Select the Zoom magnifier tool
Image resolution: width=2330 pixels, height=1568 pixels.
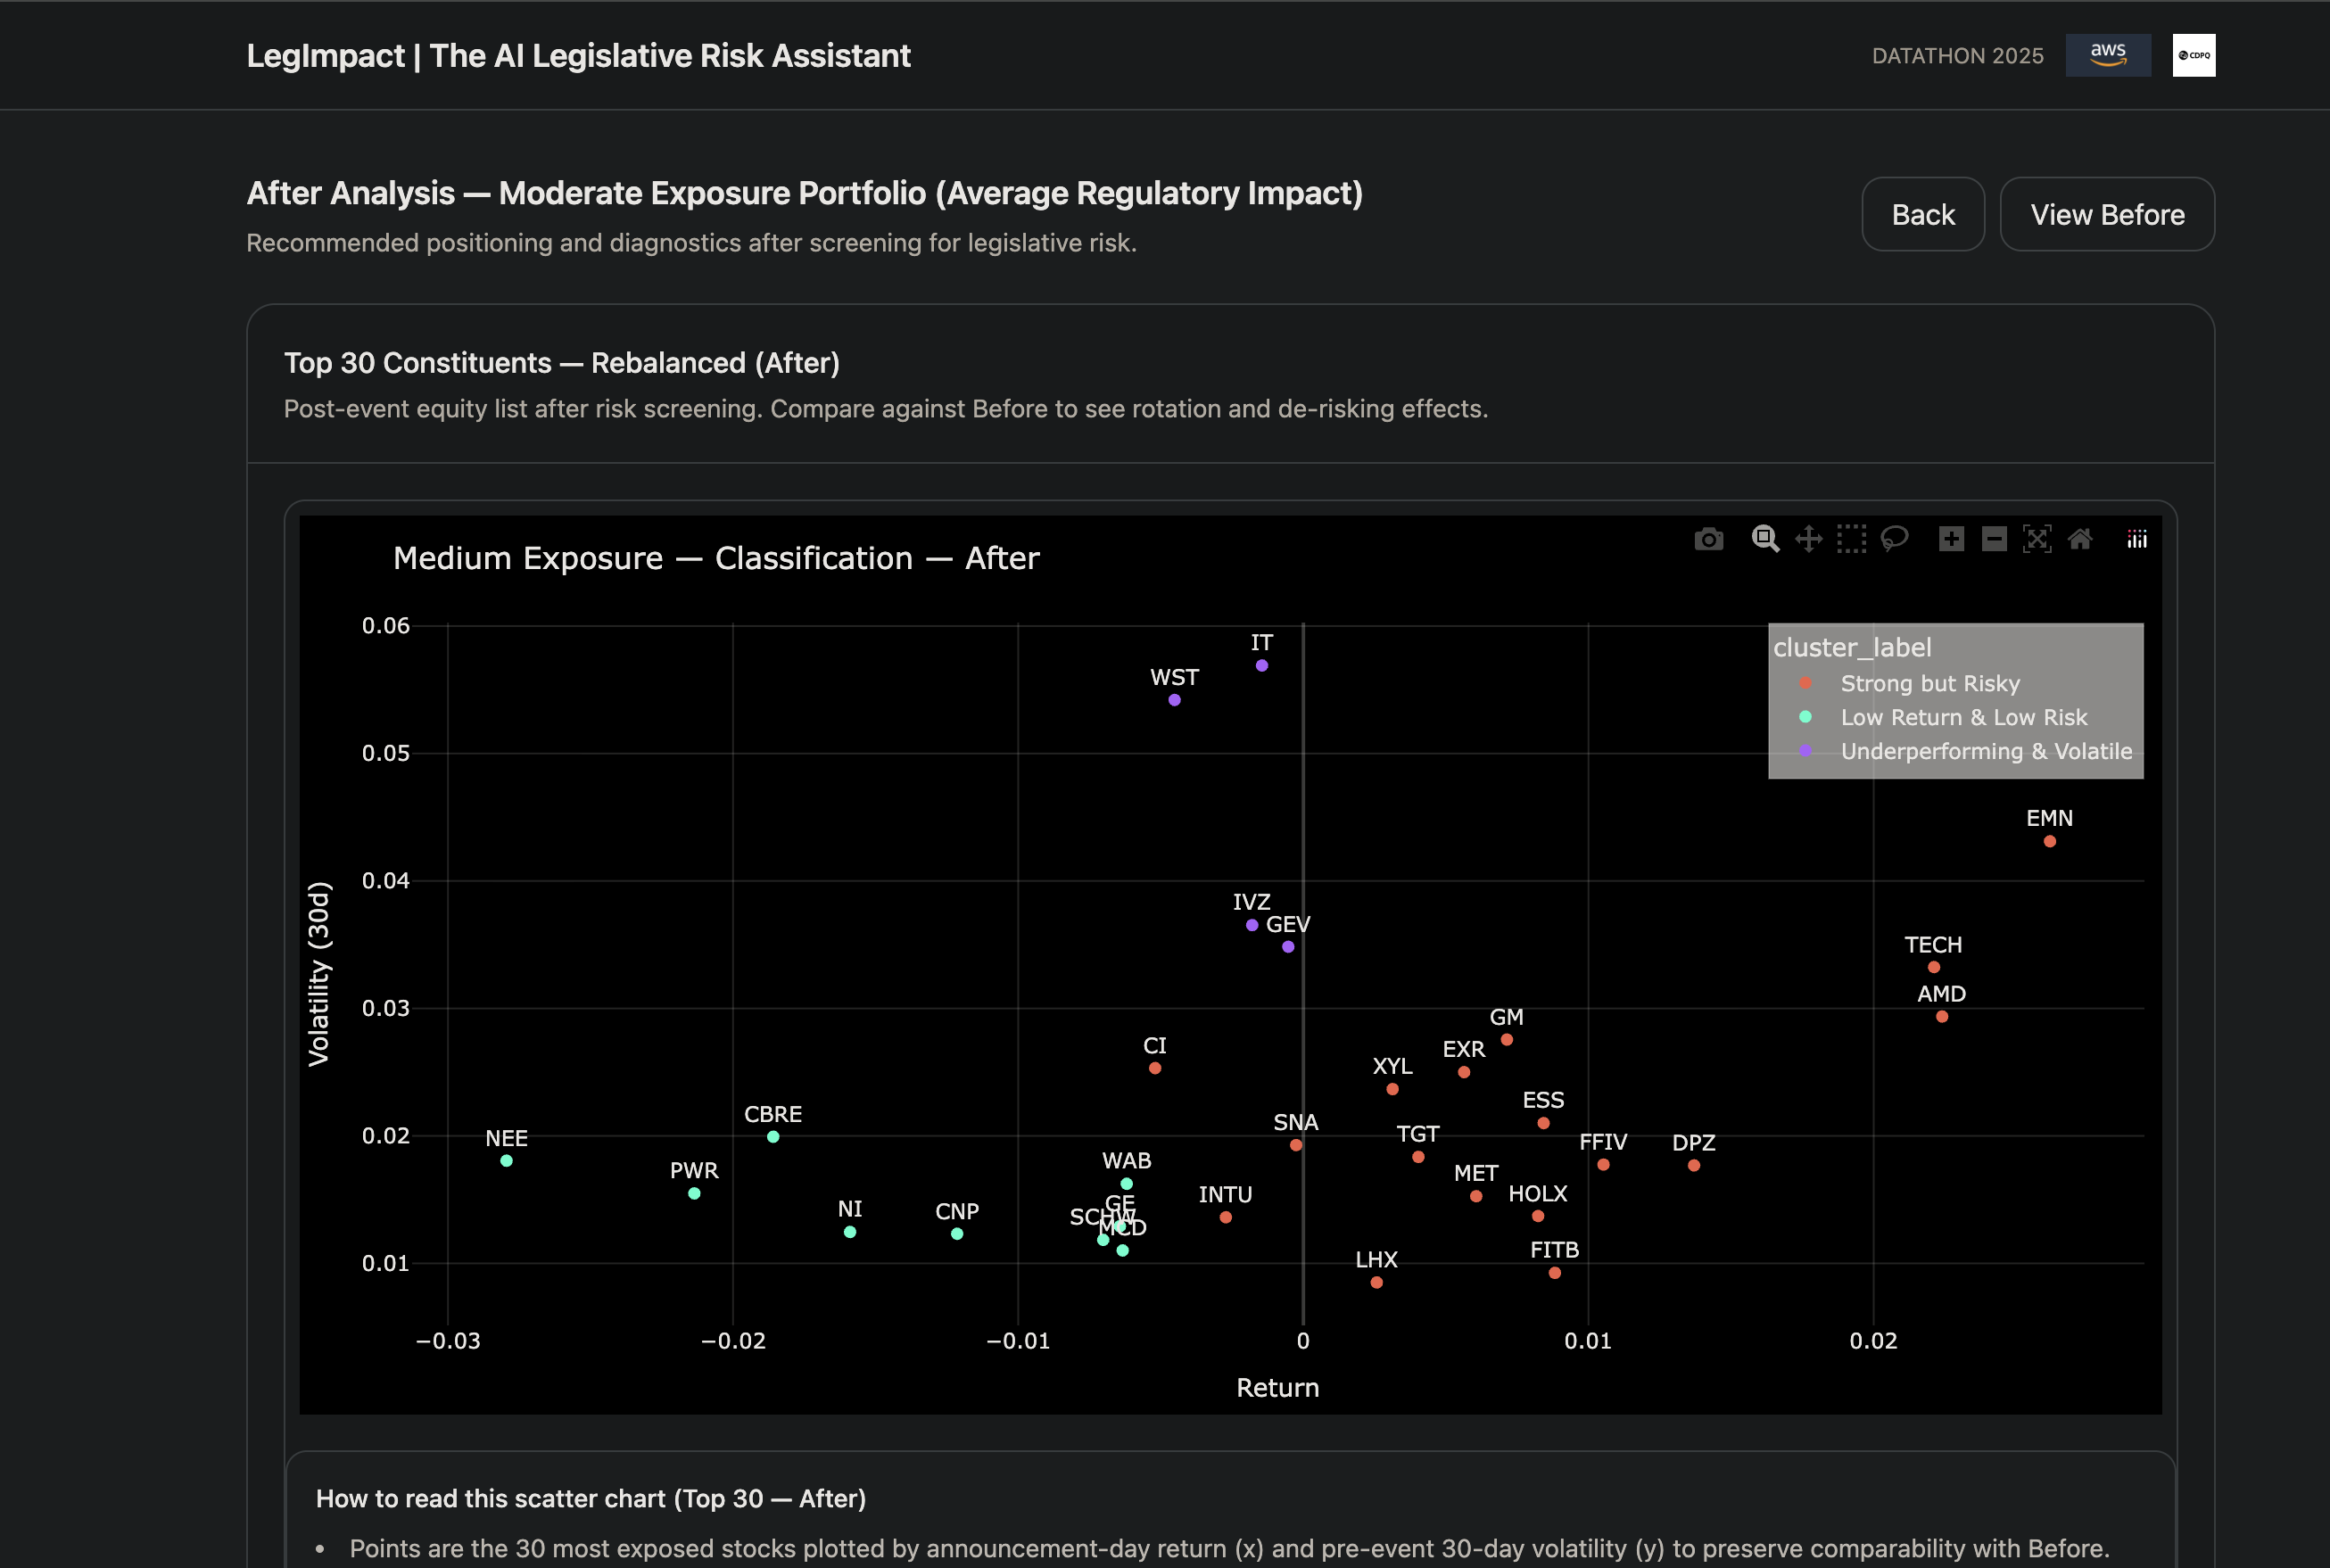pos(1765,539)
